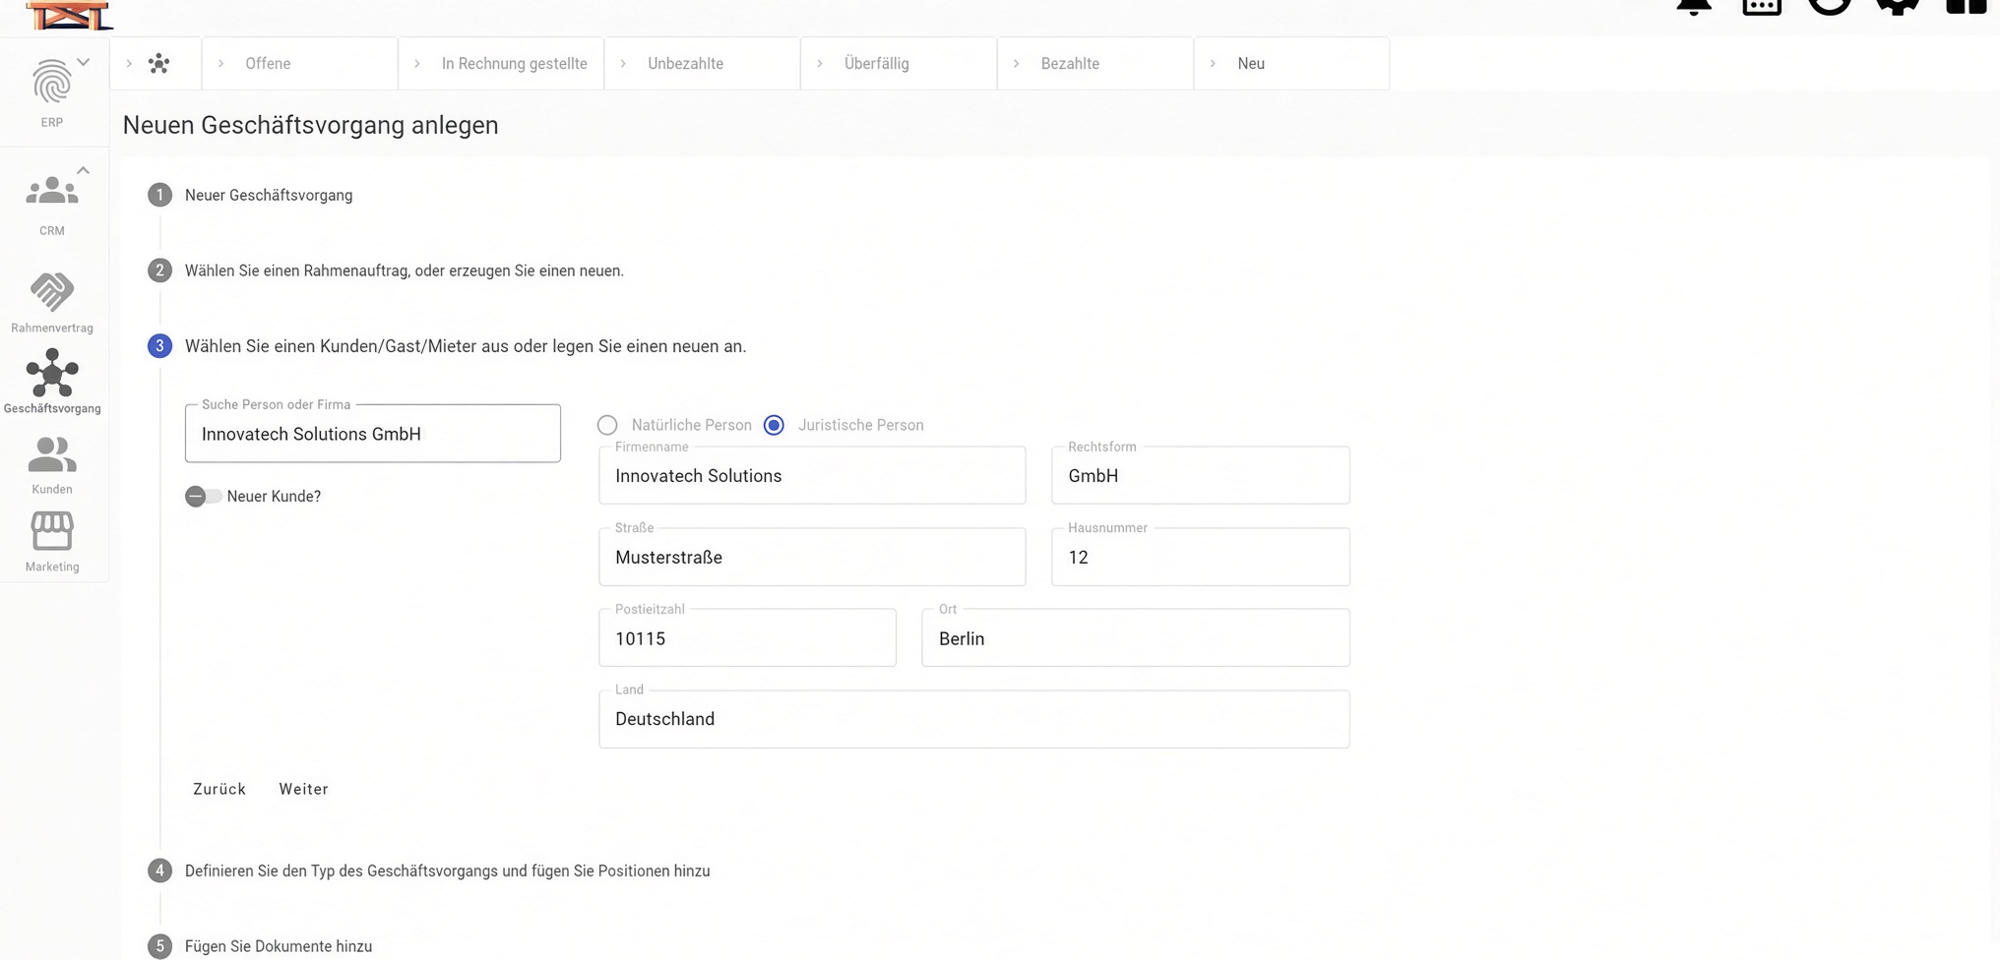Open the Kunden sidebar icon
The height and width of the screenshot is (960, 2000).
point(52,455)
